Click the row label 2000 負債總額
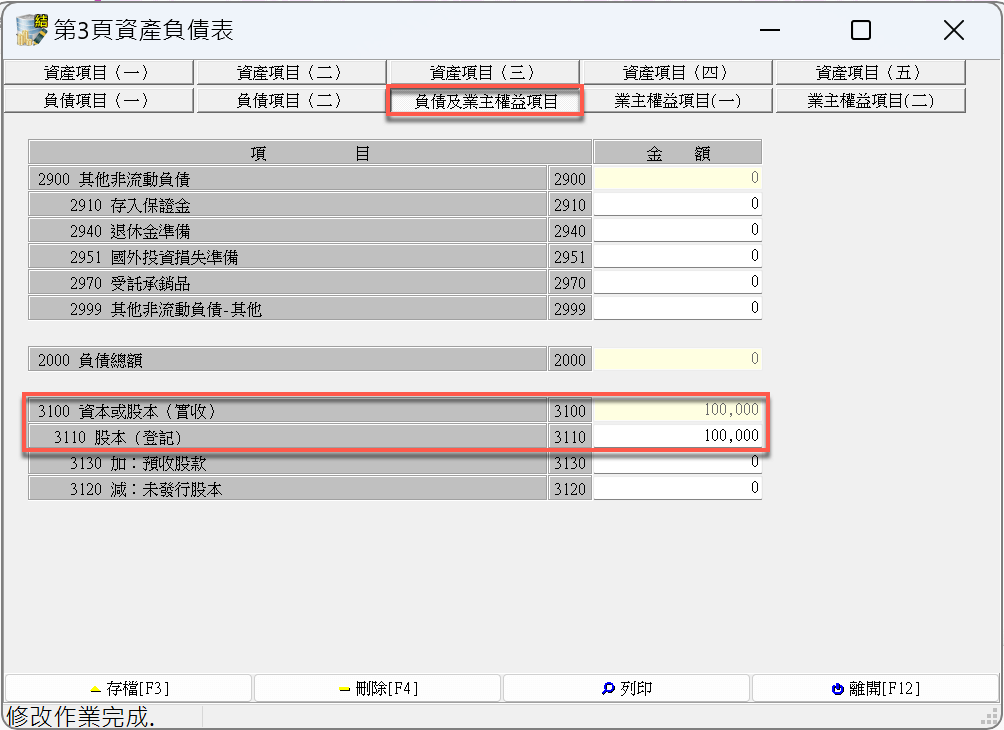The height and width of the screenshot is (730, 1004). (x=287, y=360)
